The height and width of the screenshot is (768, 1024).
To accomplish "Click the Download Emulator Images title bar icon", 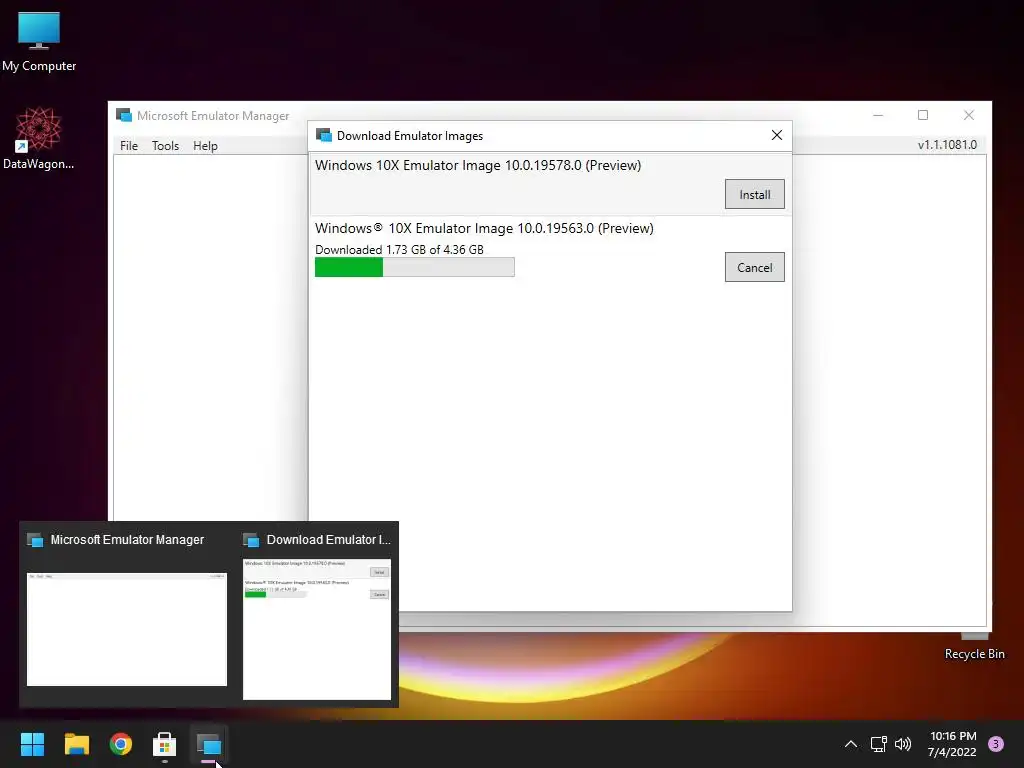I will (324, 135).
